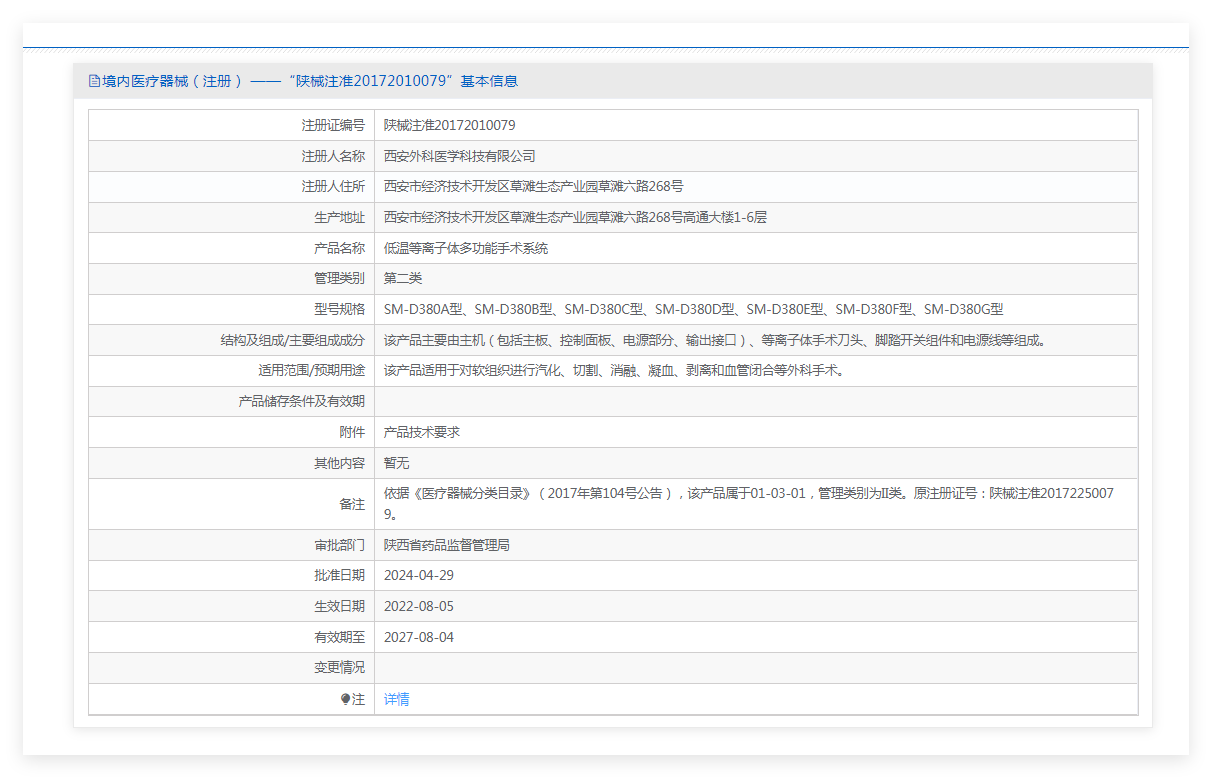Click the lightbulb icon next to 注
Screen dimensions: 1212x778
point(345,700)
